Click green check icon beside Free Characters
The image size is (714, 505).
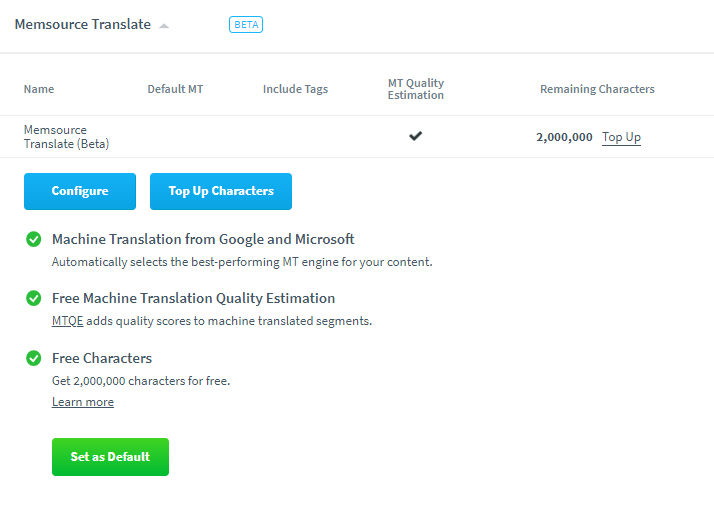[x=34, y=358]
